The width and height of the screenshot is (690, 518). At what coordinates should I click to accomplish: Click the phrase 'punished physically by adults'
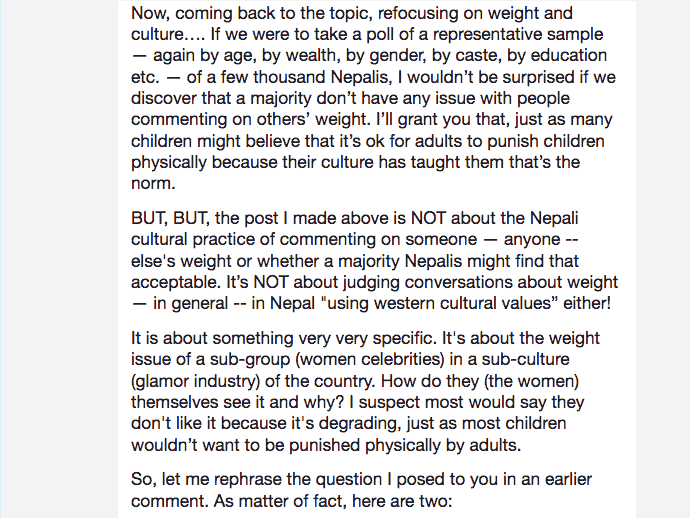[x=404, y=445]
